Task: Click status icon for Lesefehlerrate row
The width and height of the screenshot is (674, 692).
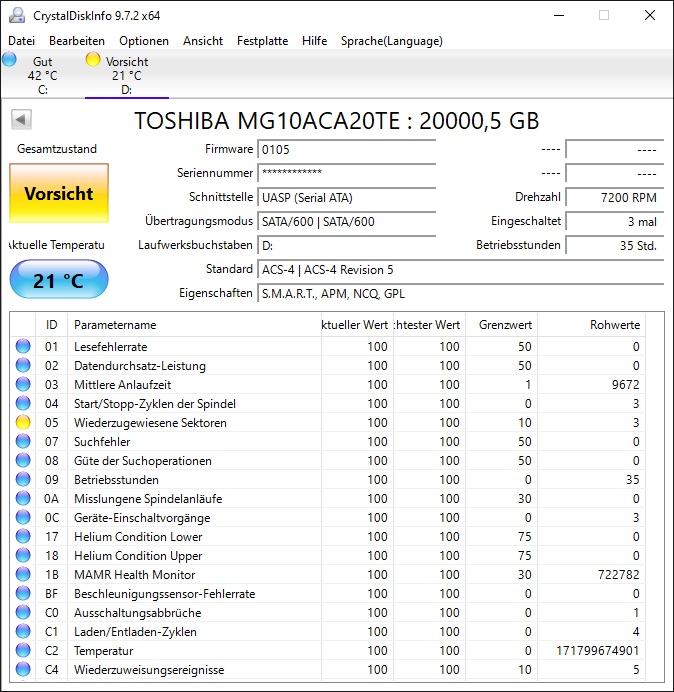Action: tap(23, 346)
